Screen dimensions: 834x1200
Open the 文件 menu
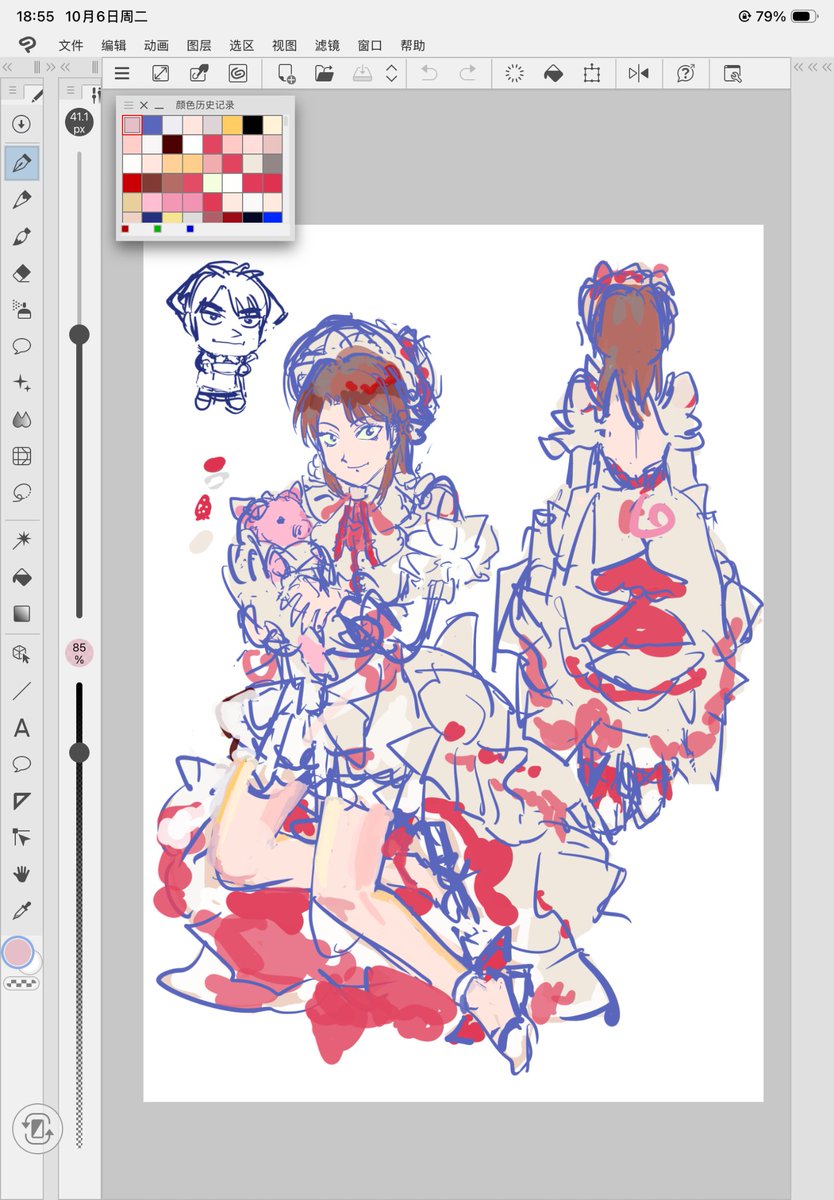tap(71, 45)
